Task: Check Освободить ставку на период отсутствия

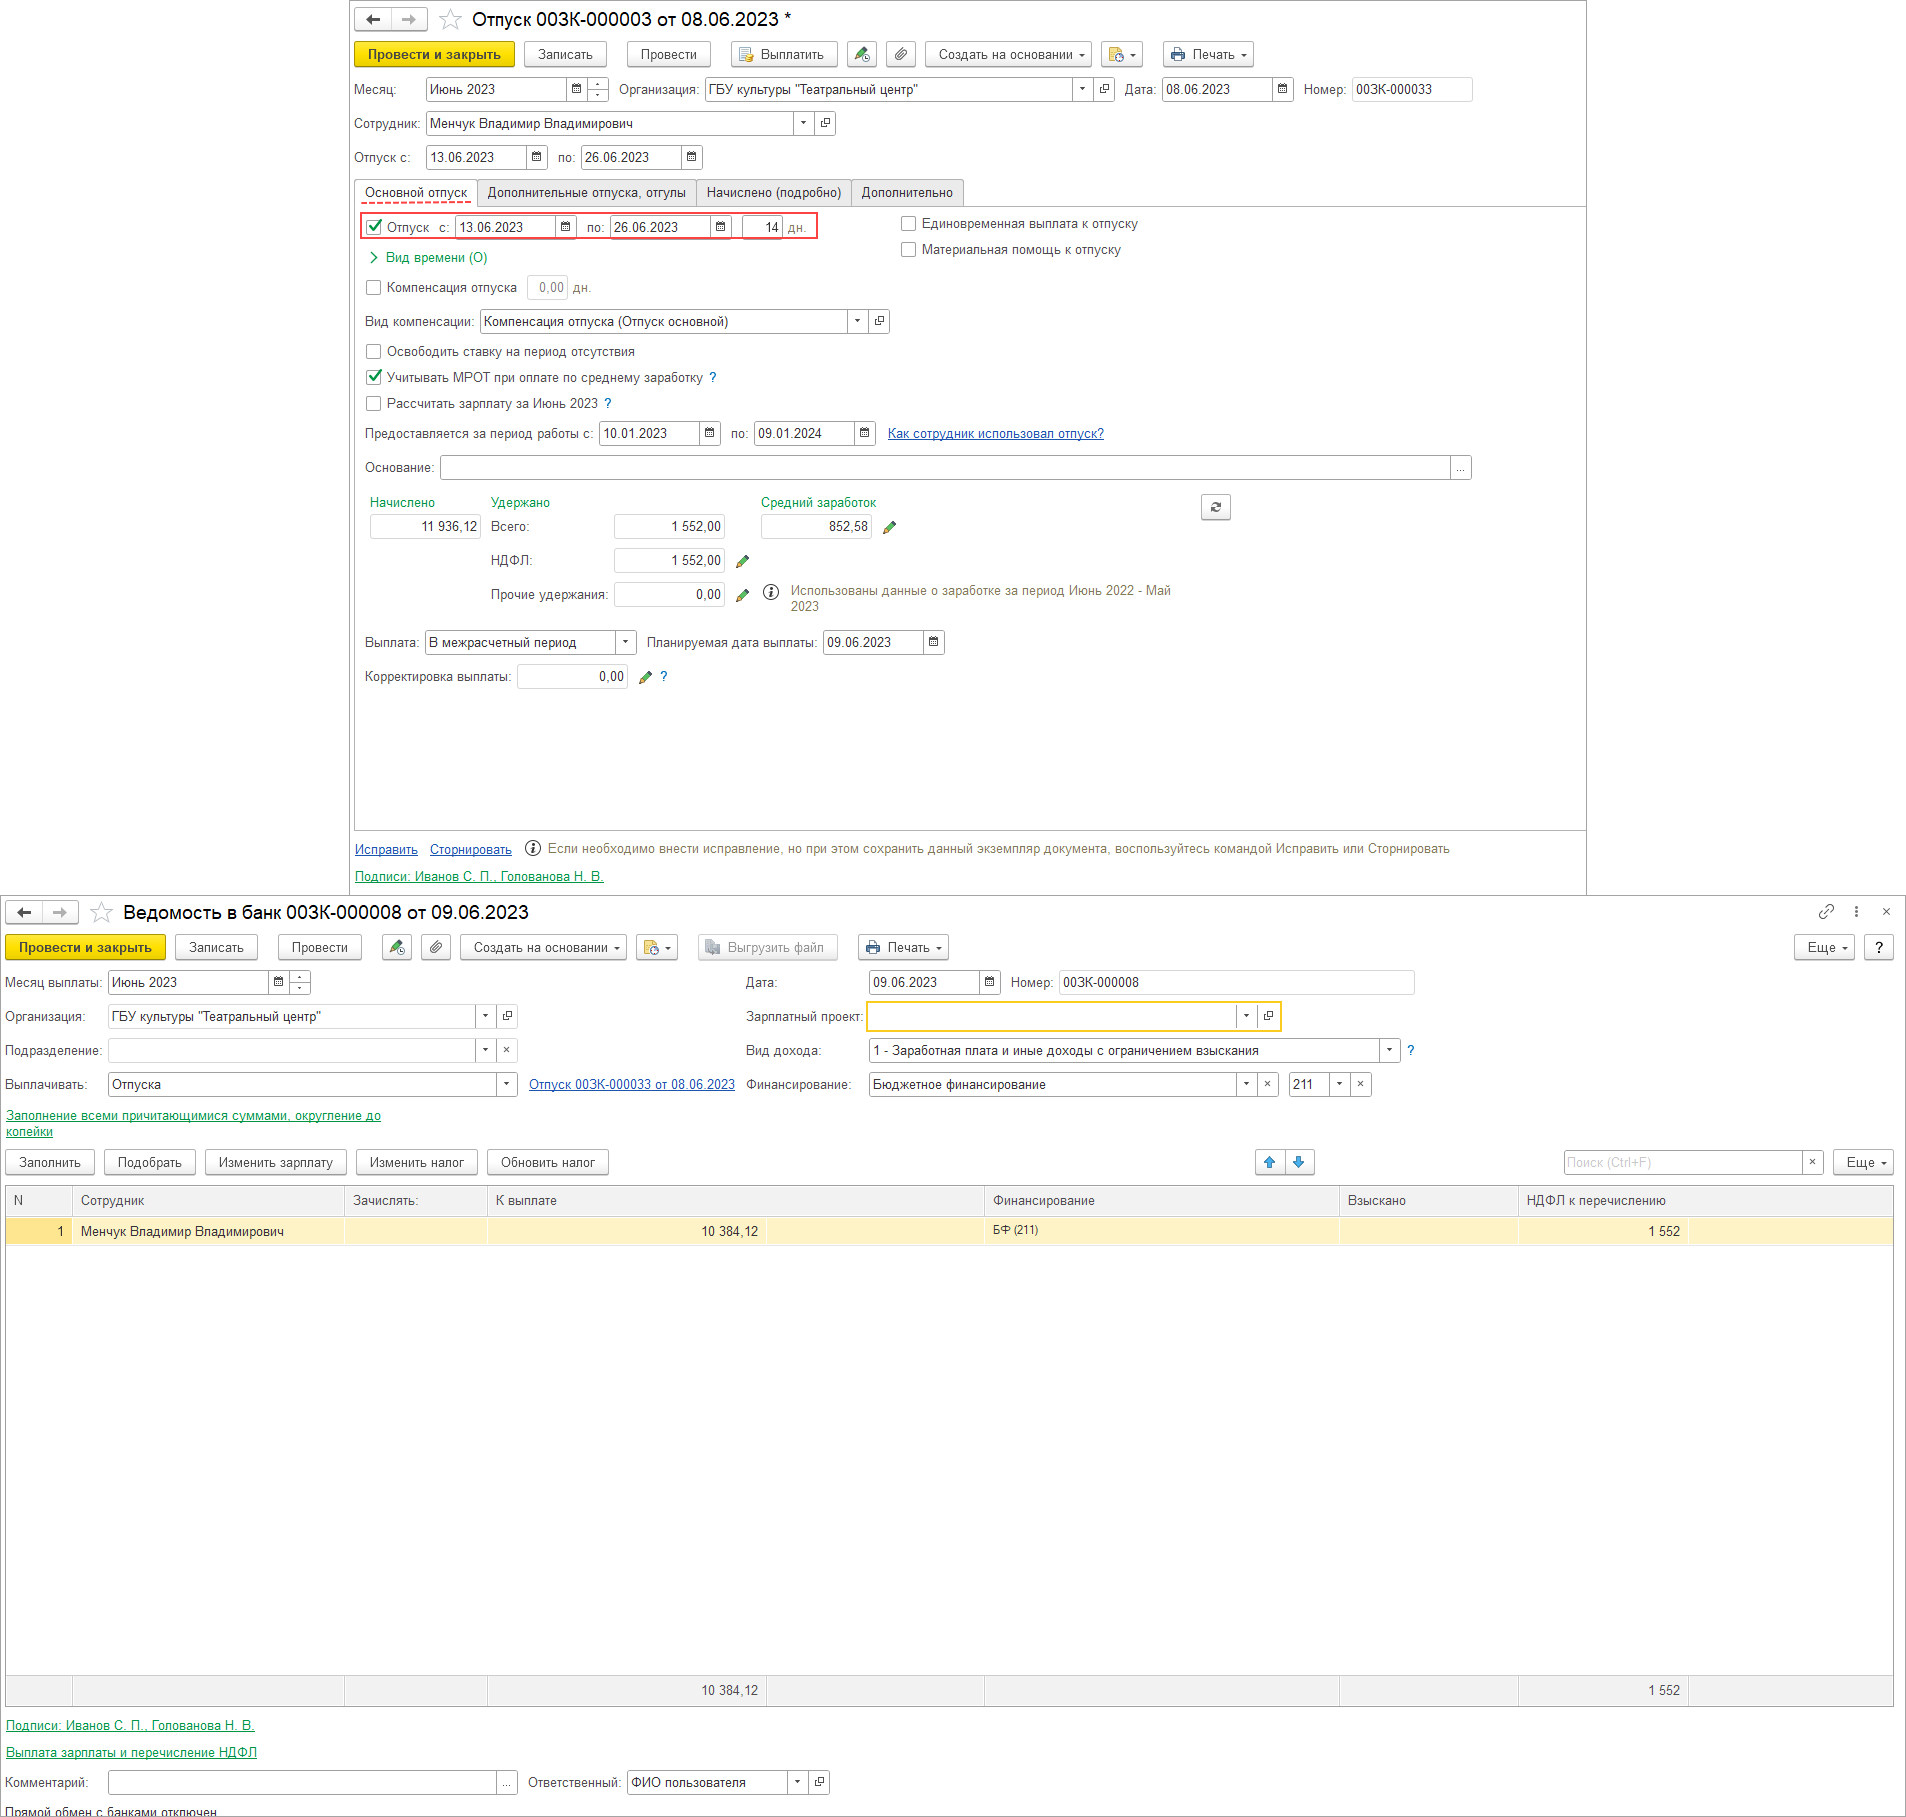Action: point(374,352)
